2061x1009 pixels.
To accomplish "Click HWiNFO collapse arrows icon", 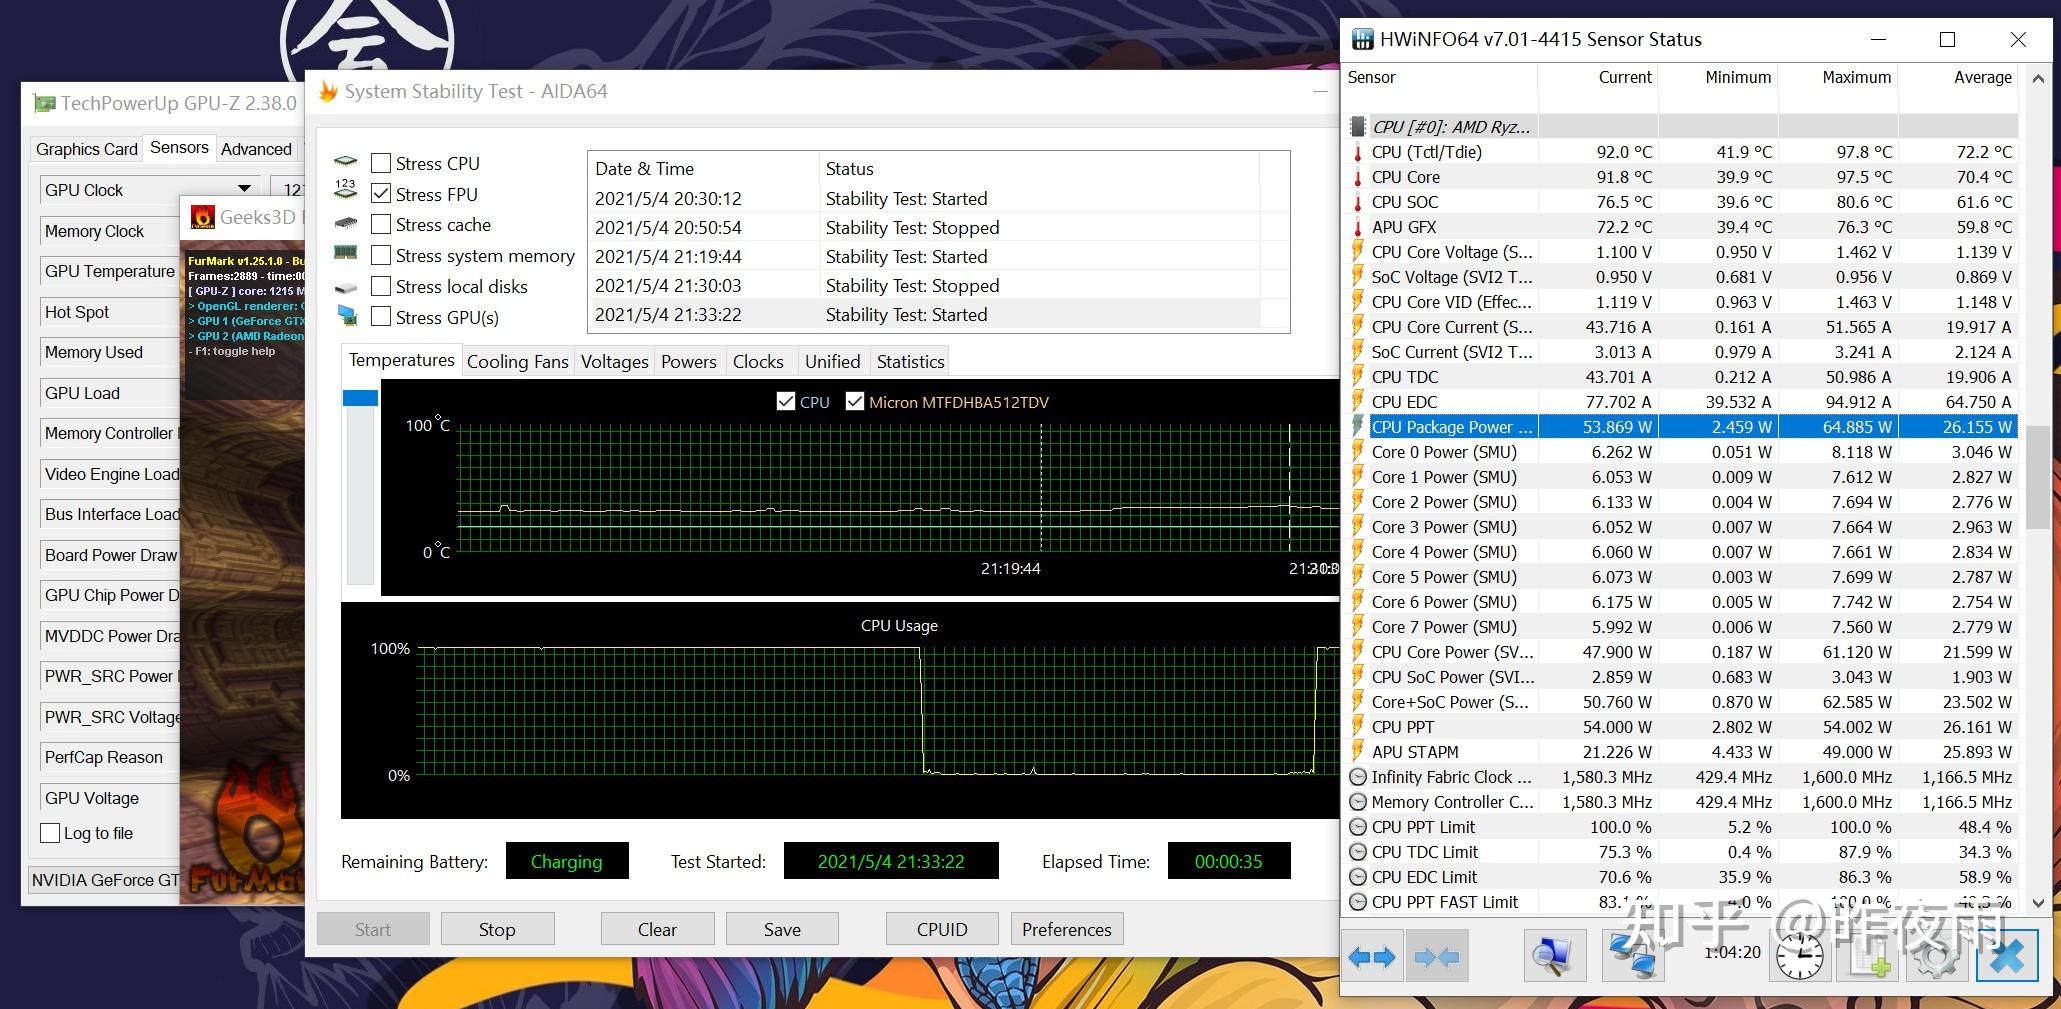I will click(x=1436, y=957).
